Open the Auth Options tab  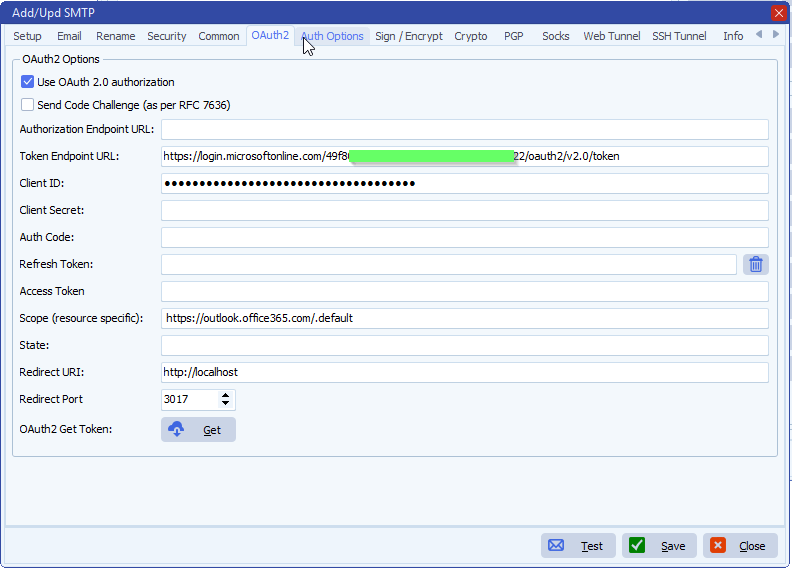point(332,36)
